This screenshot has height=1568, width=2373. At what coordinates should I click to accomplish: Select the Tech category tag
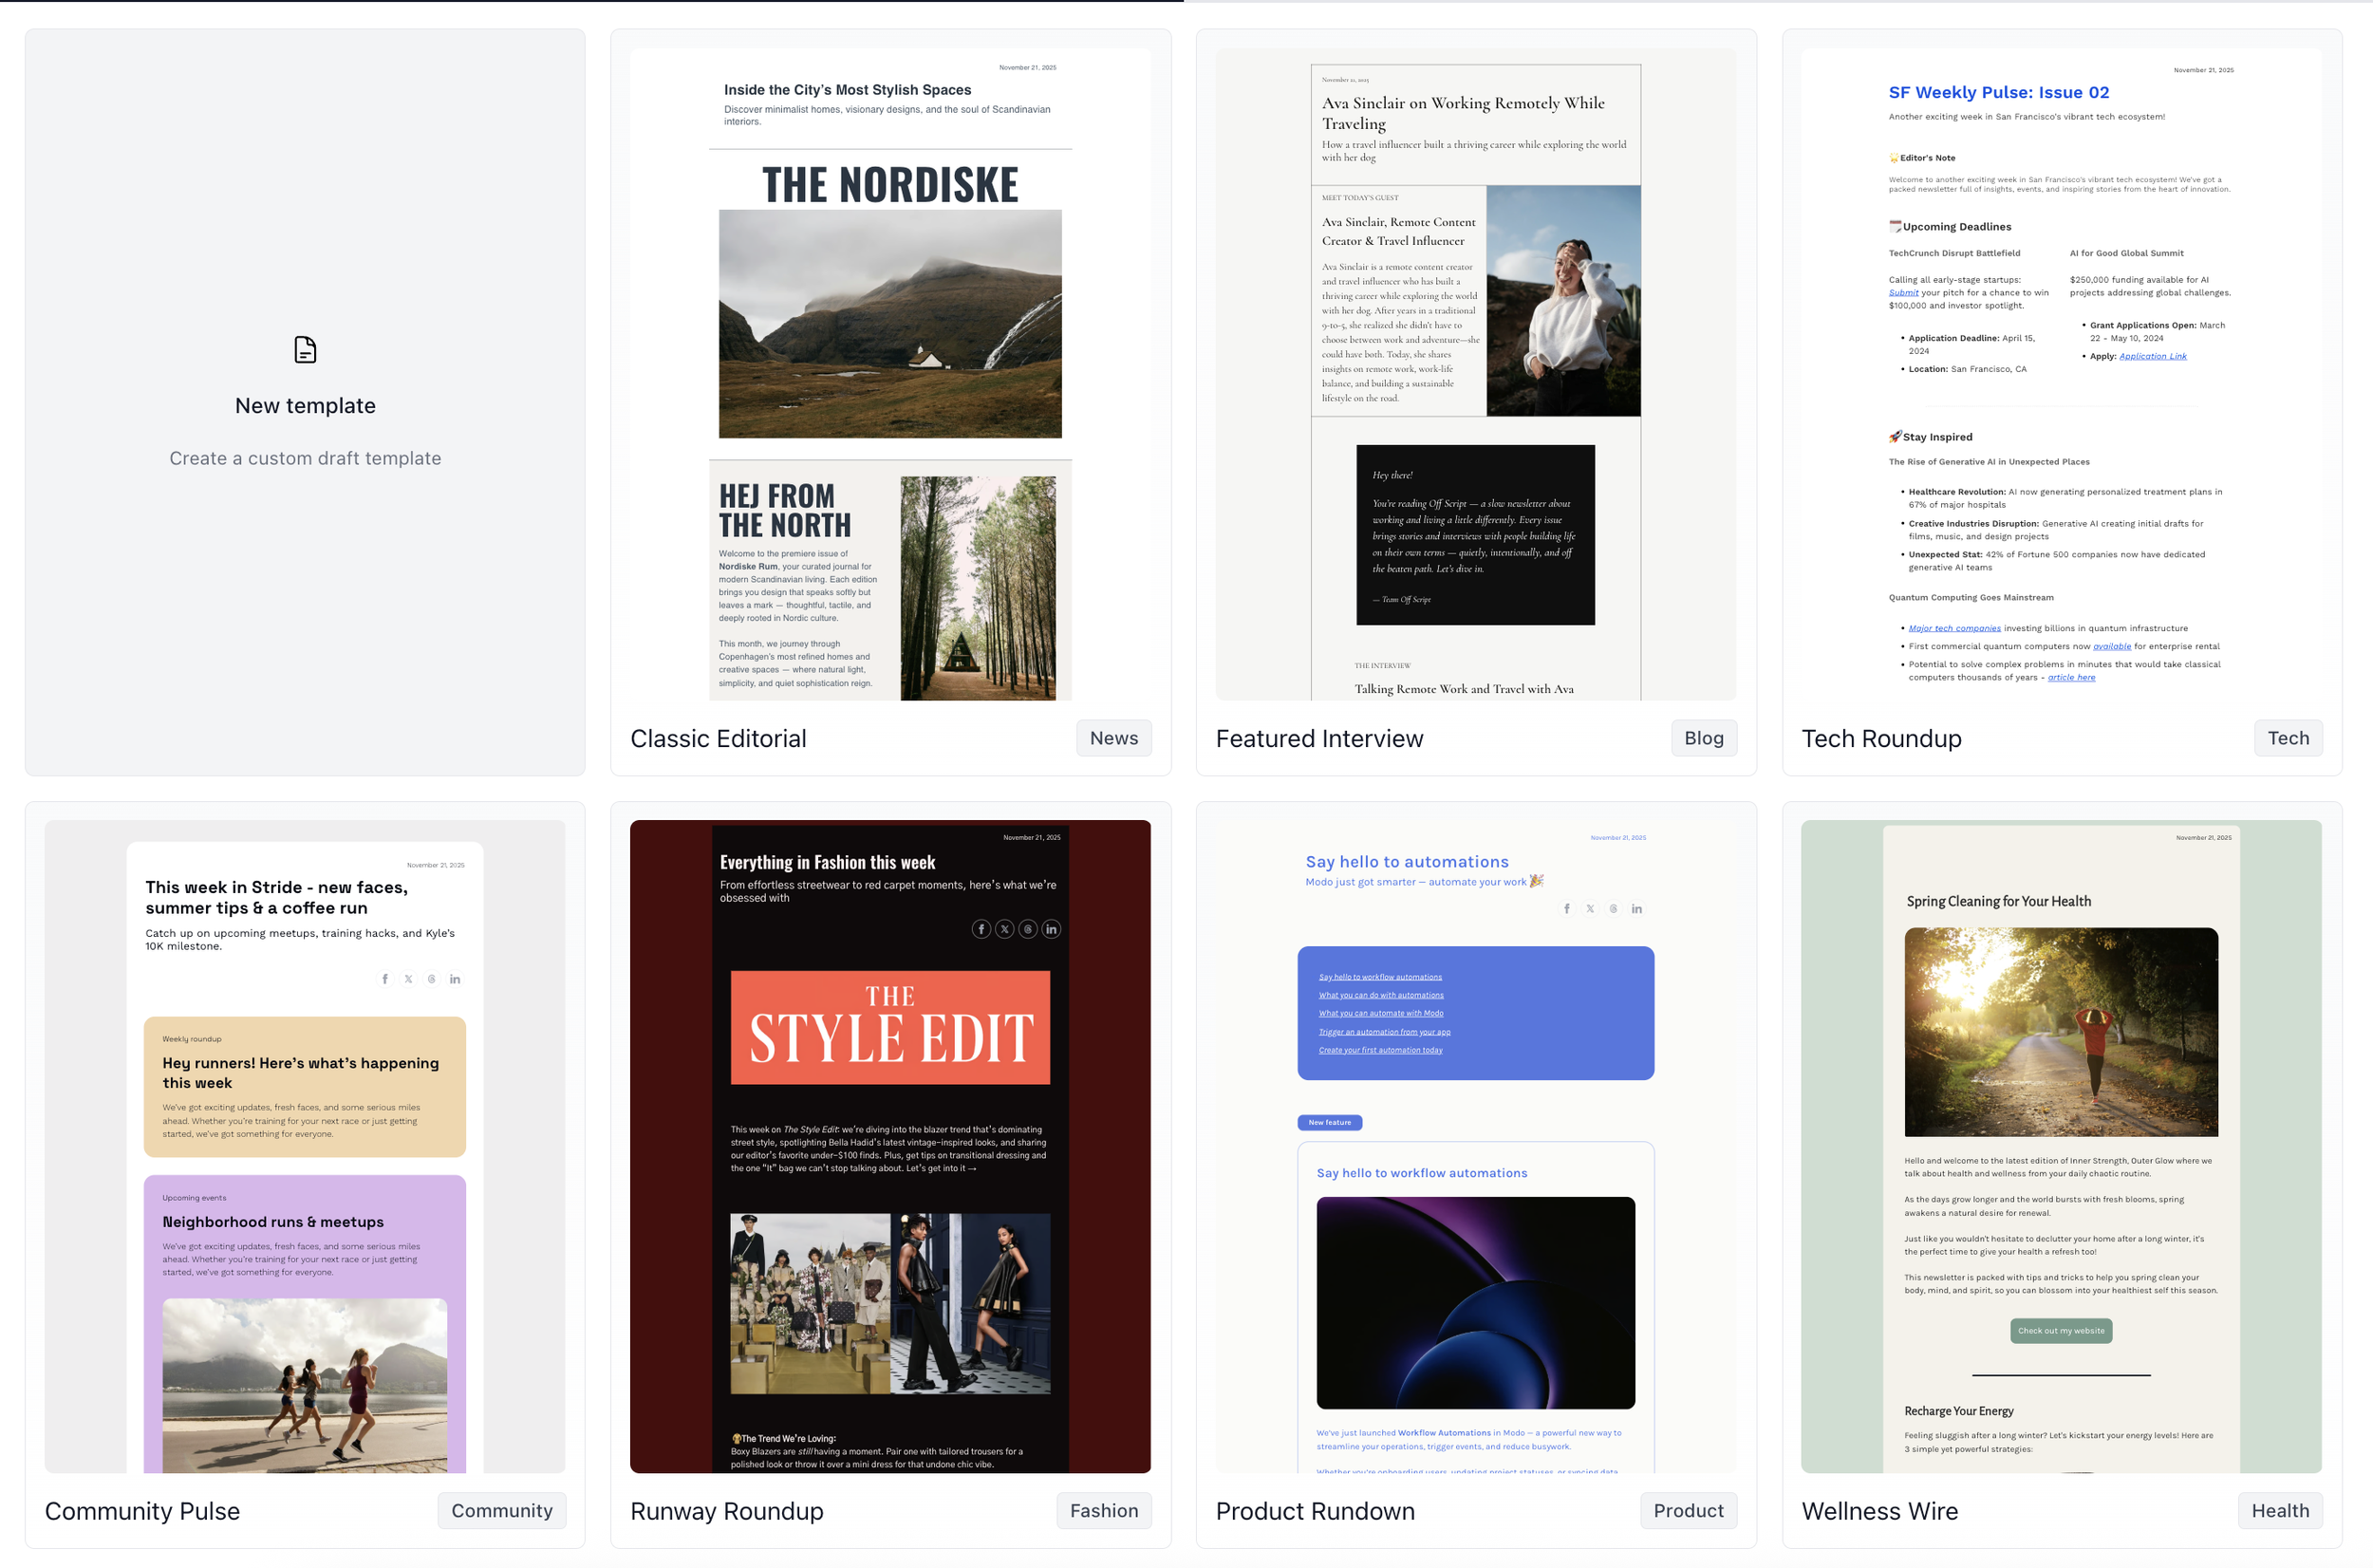[x=2287, y=738]
